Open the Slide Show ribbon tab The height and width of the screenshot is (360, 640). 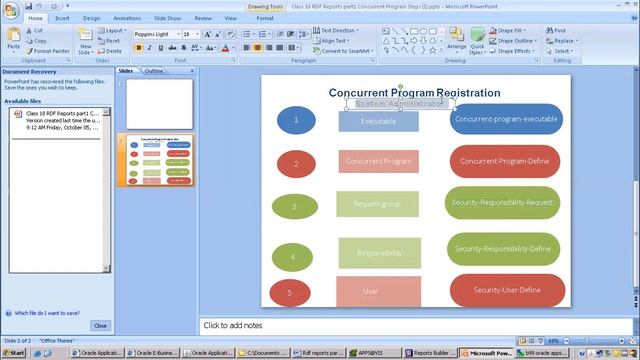167,18
